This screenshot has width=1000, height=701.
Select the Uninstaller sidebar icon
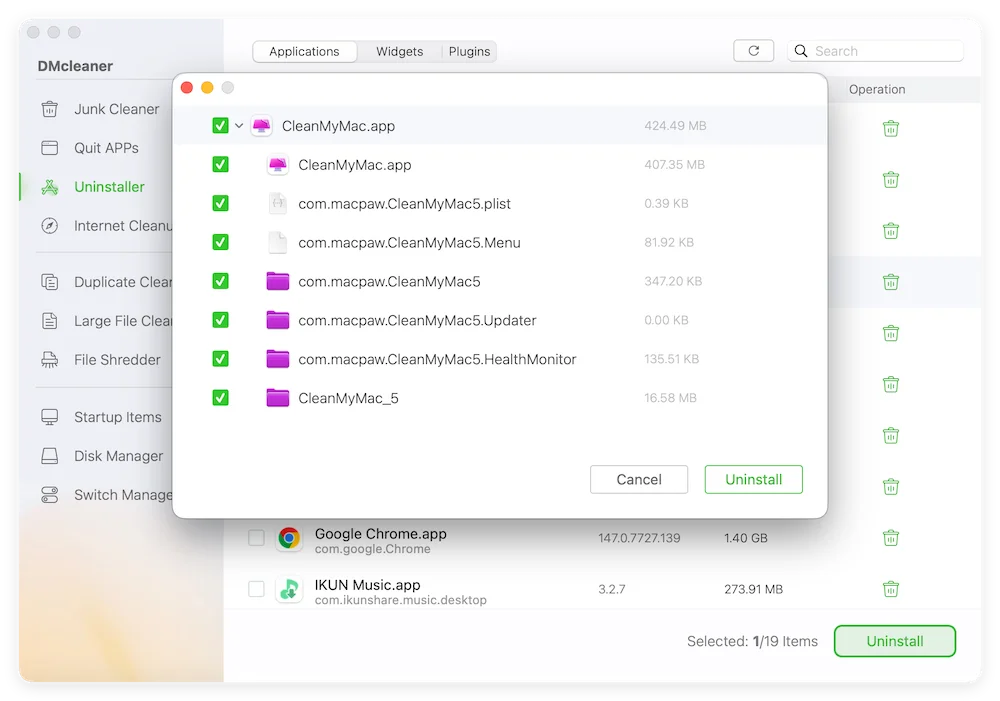click(x=49, y=187)
